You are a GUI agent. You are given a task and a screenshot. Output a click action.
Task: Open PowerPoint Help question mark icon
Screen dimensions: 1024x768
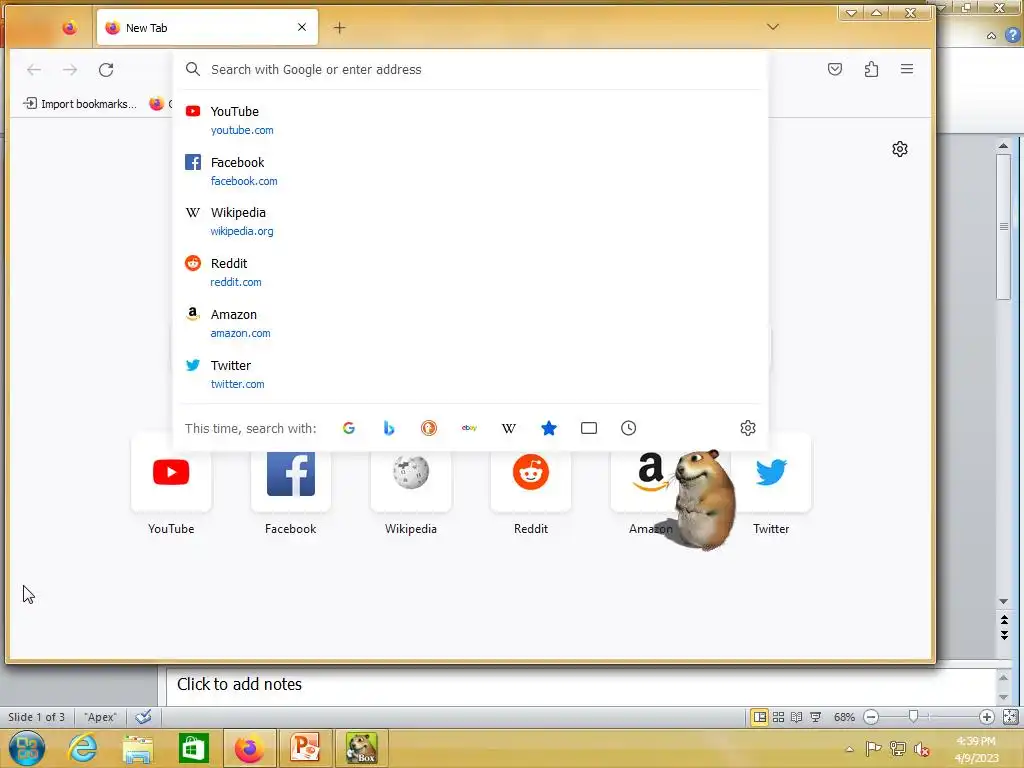[1013, 36]
